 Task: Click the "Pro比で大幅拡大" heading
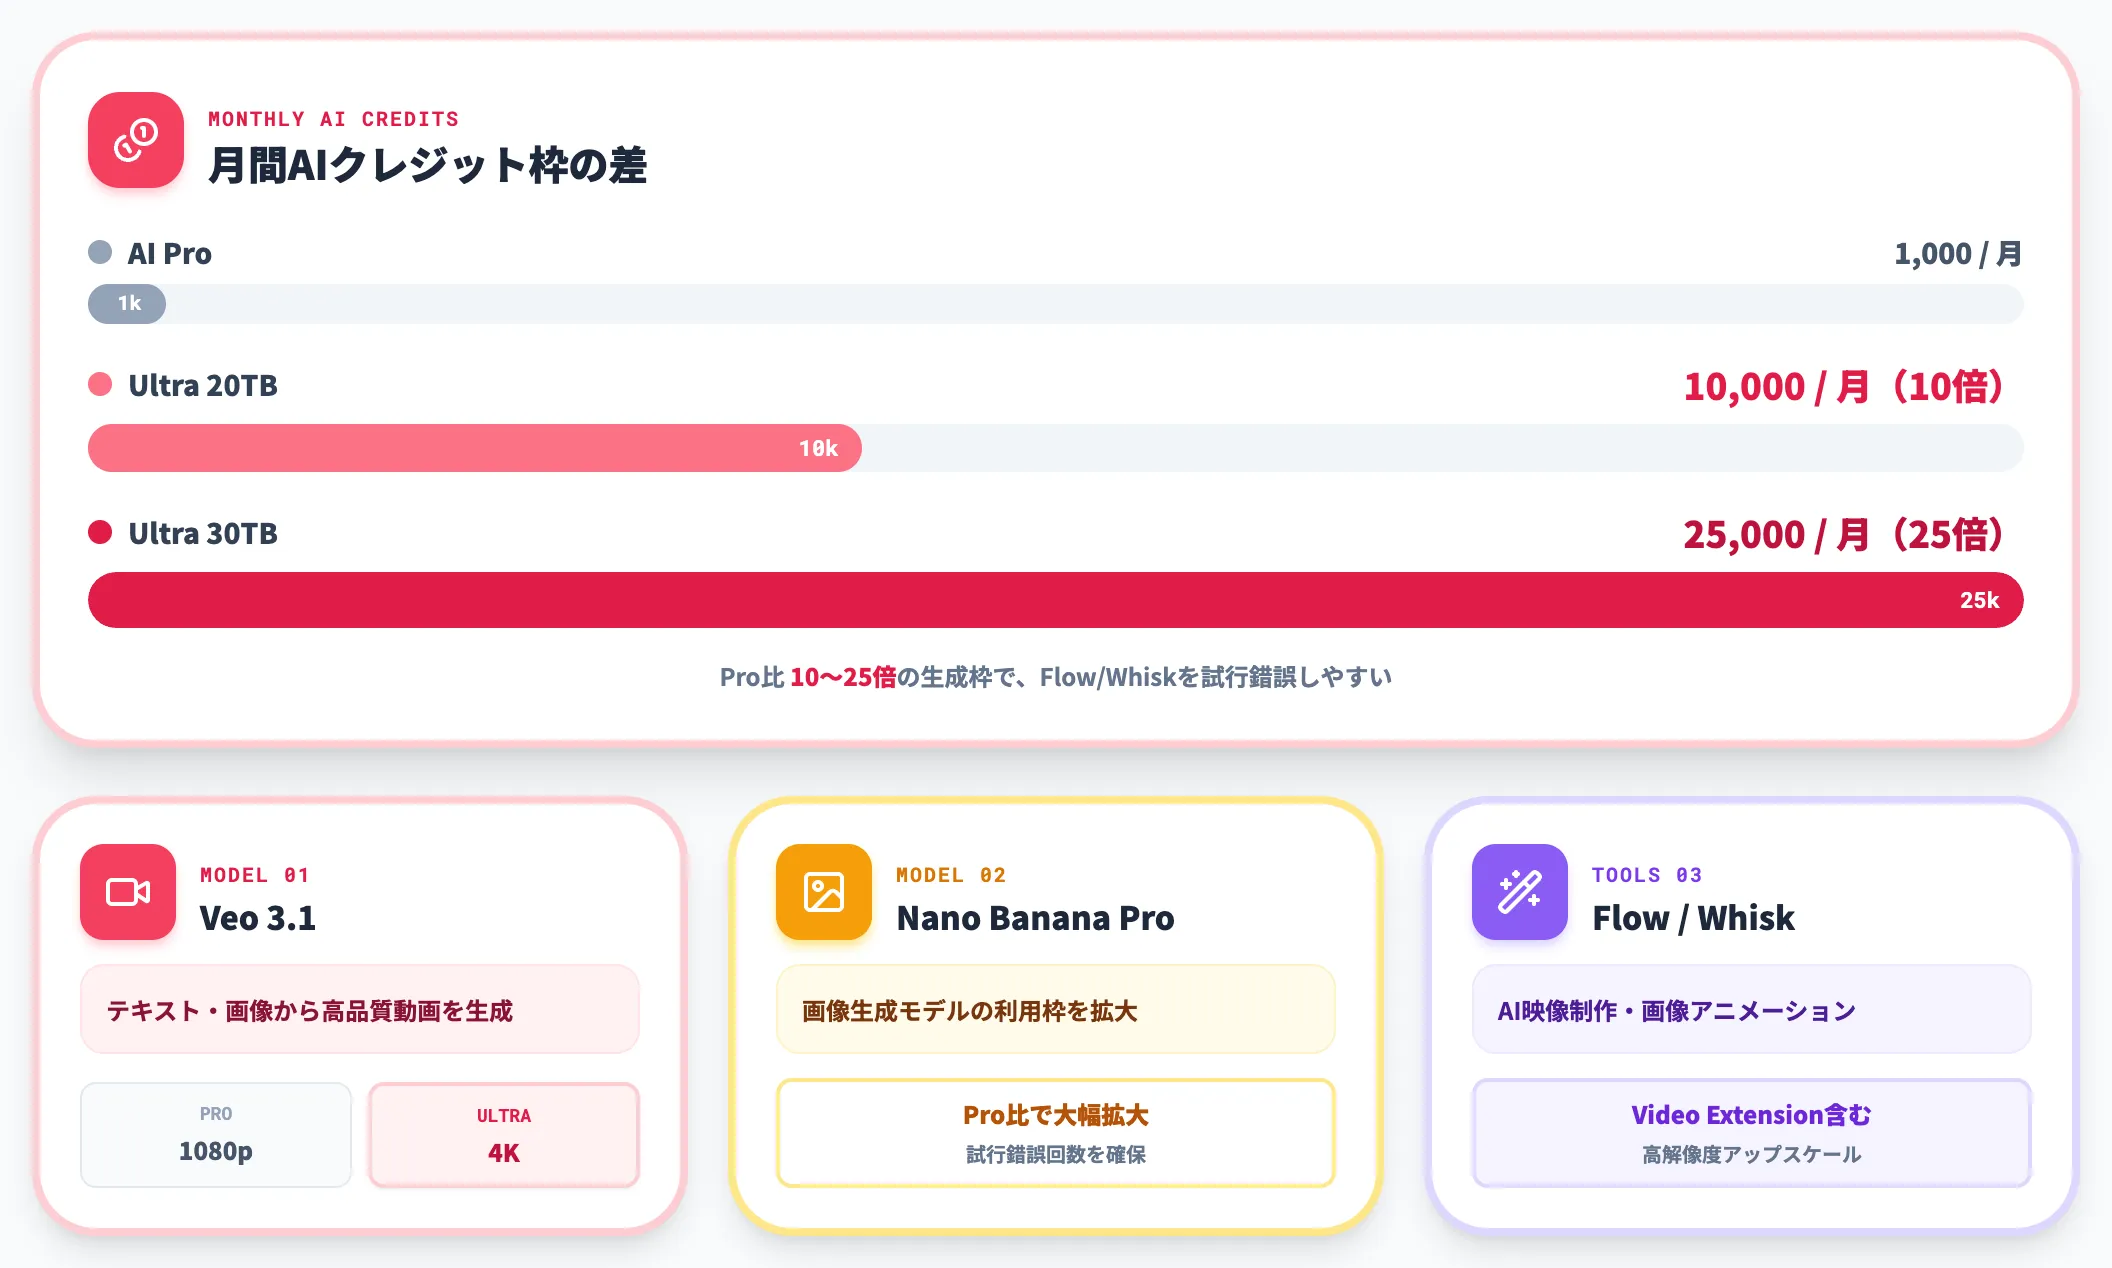(x=1056, y=1115)
